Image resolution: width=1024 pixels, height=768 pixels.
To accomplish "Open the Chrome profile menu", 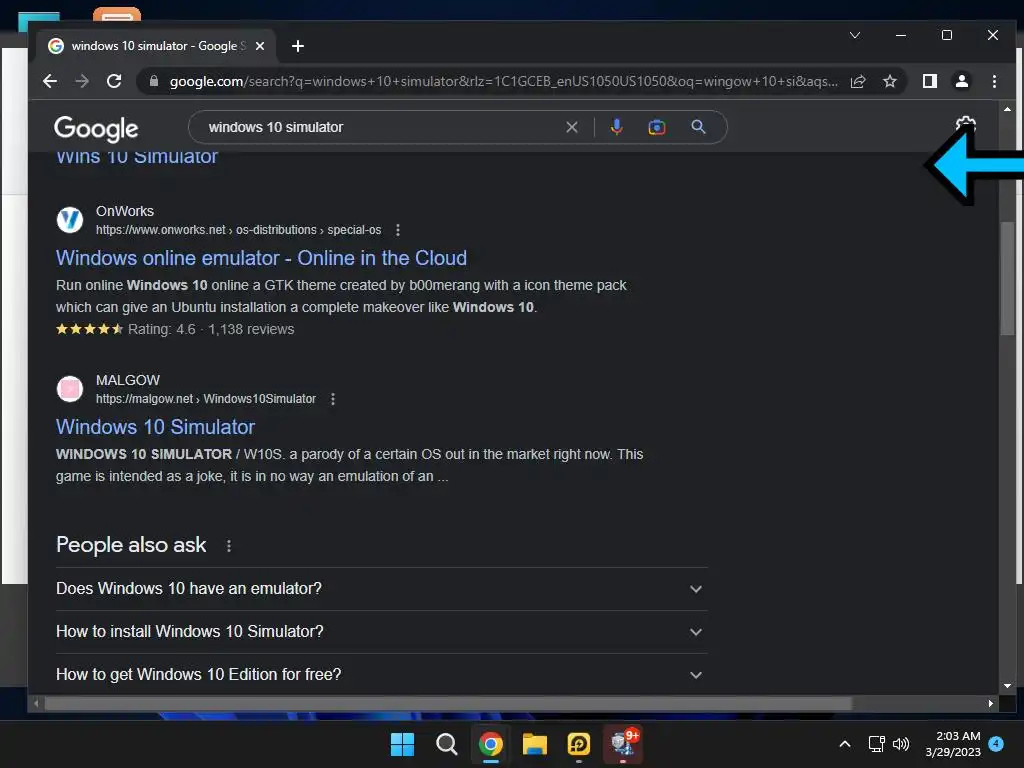I will pos(961,81).
